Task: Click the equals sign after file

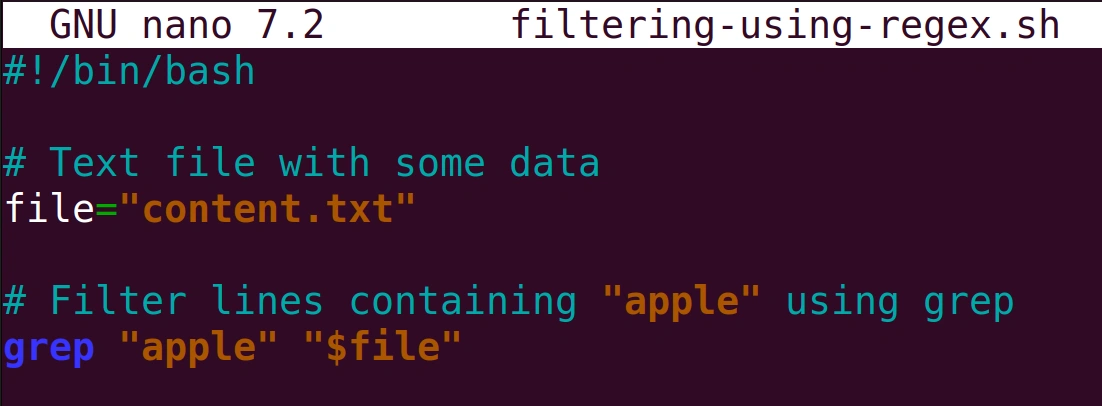Action: click(105, 210)
